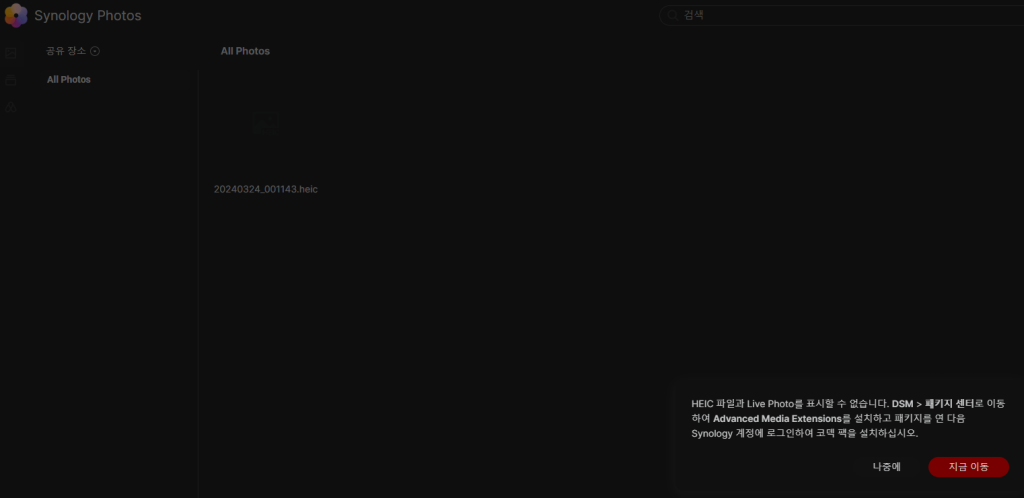This screenshot has width=1024, height=498.
Task: Open the Sharing view from sidebar
Action: pyautogui.click(x=11, y=107)
